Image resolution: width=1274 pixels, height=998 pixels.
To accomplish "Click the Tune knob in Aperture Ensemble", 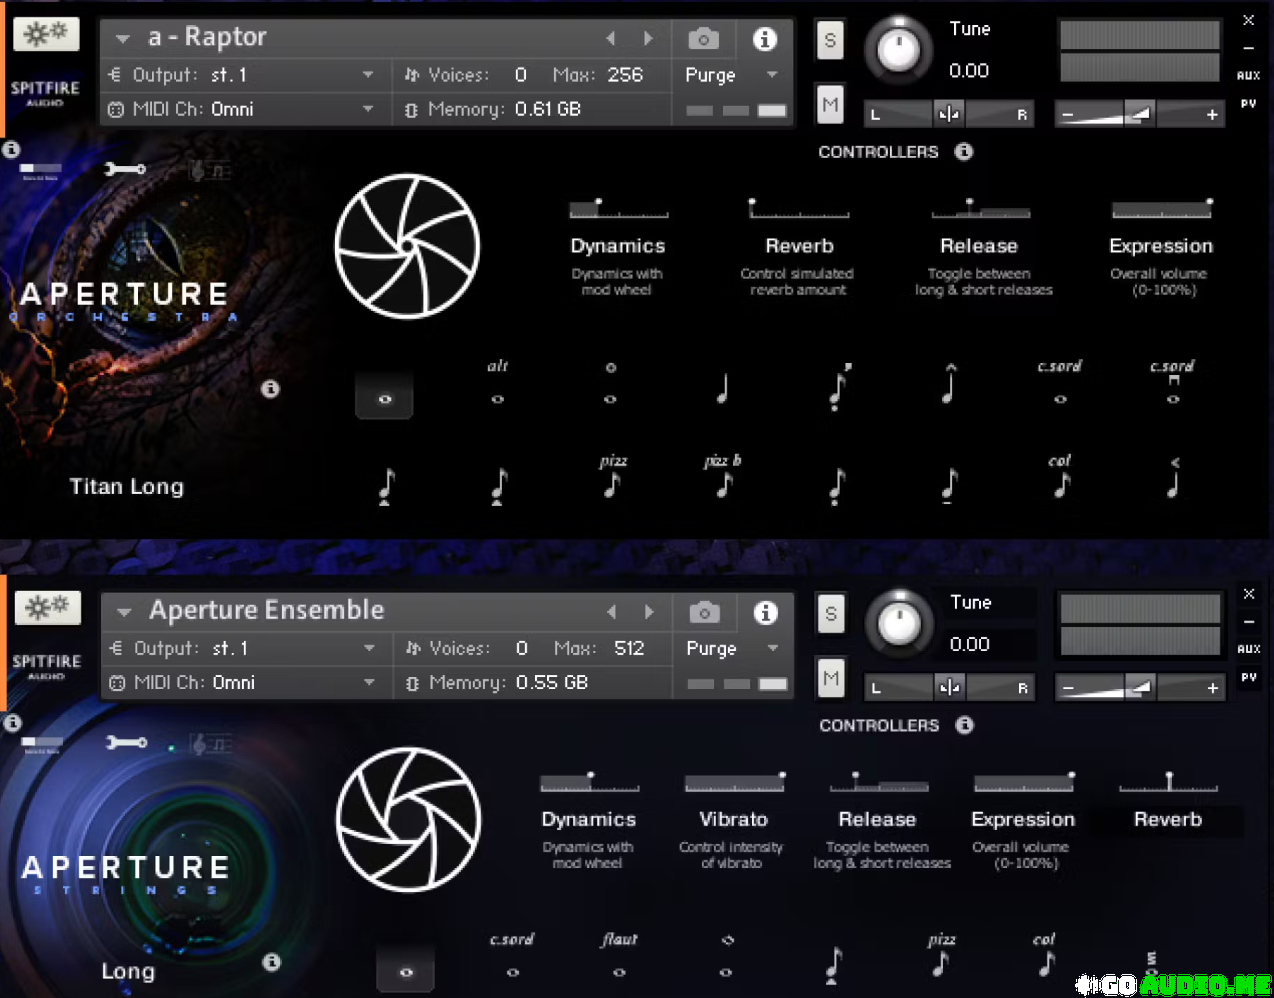I will (900, 623).
